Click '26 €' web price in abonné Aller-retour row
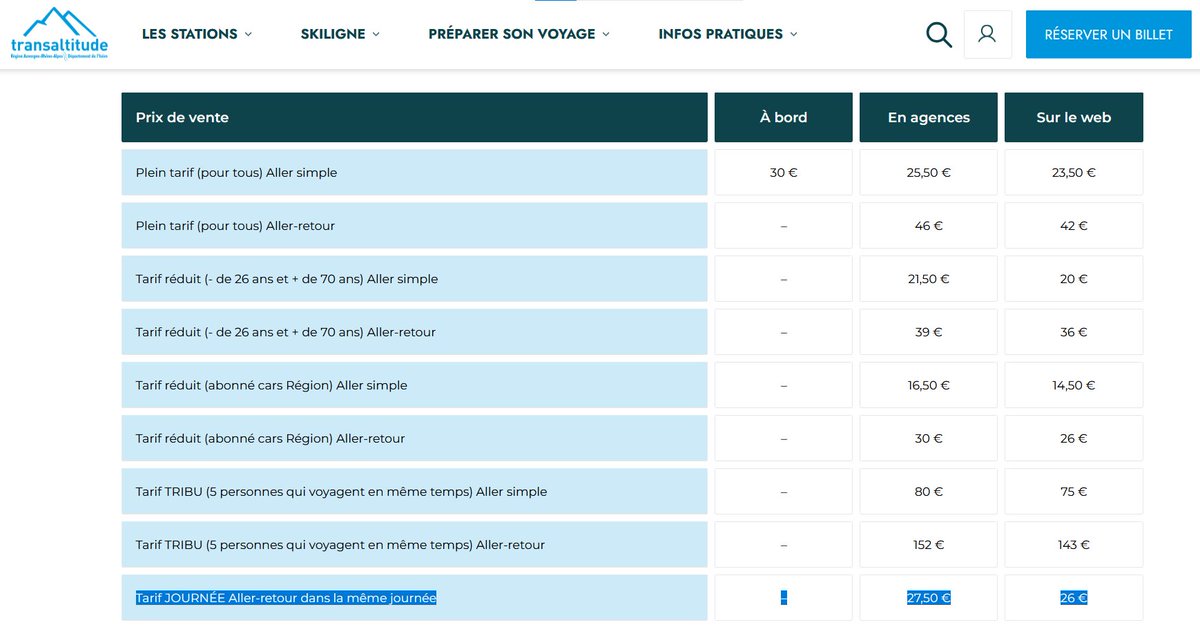This screenshot has height=636, width=1200. 1074,438
